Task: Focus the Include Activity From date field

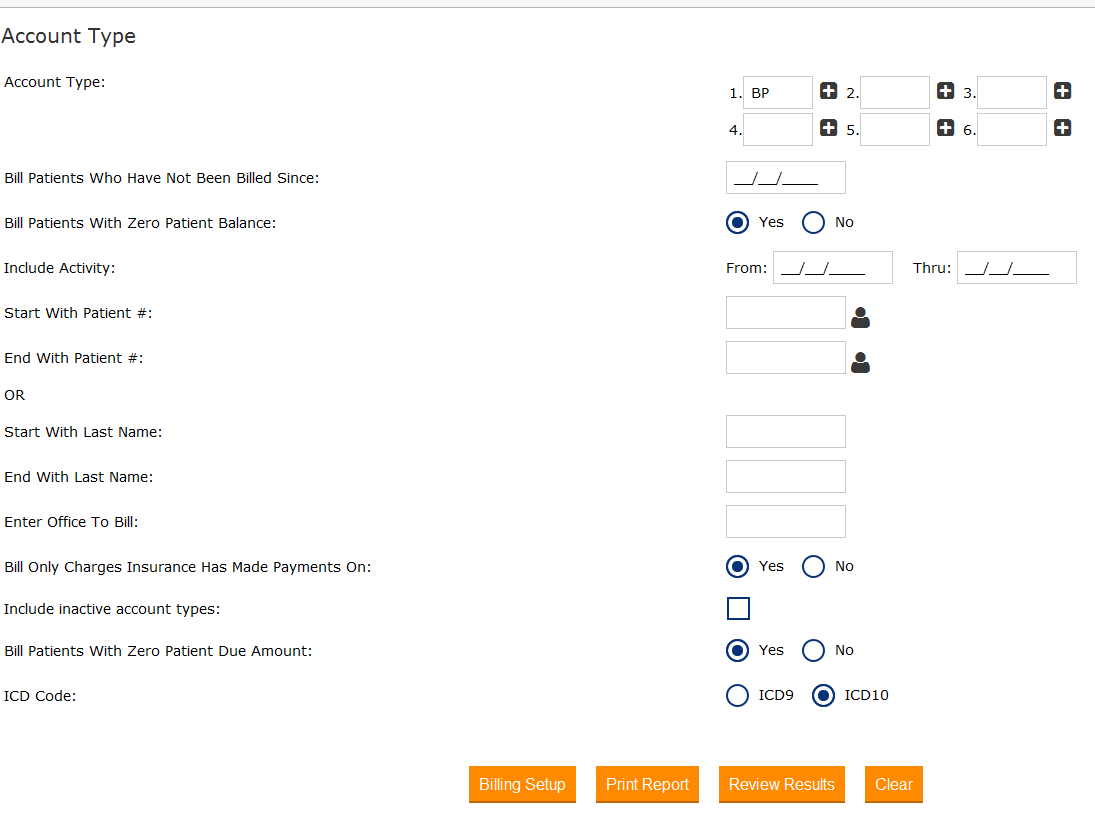Action: pyautogui.click(x=832, y=268)
